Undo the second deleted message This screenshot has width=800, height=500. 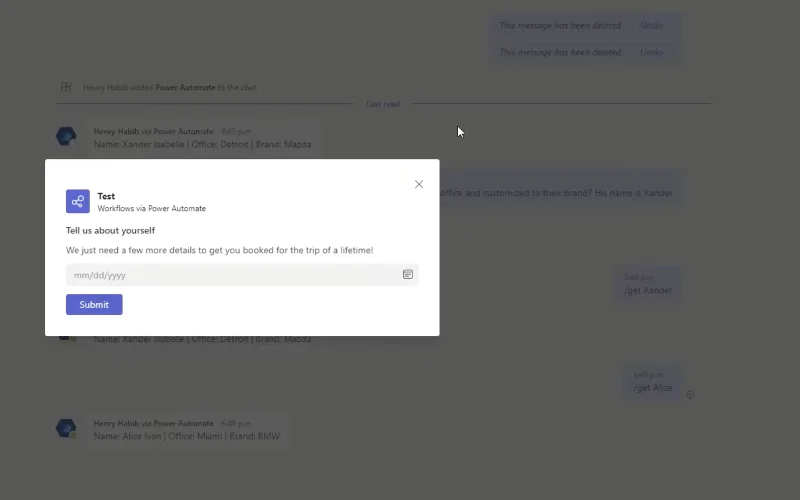click(x=651, y=52)
